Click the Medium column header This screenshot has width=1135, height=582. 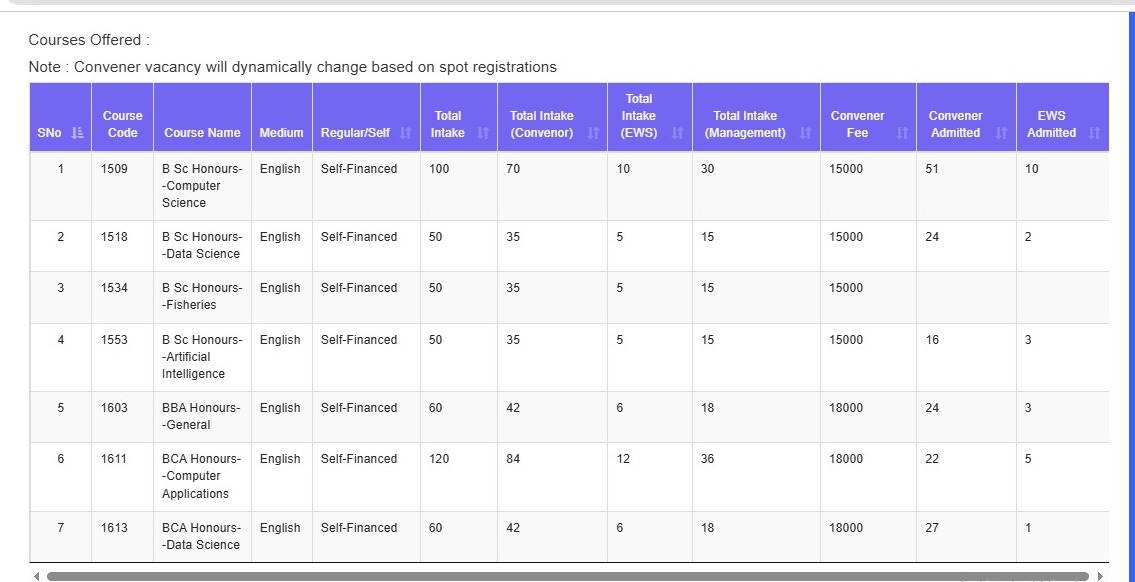[x=281, y=133]
